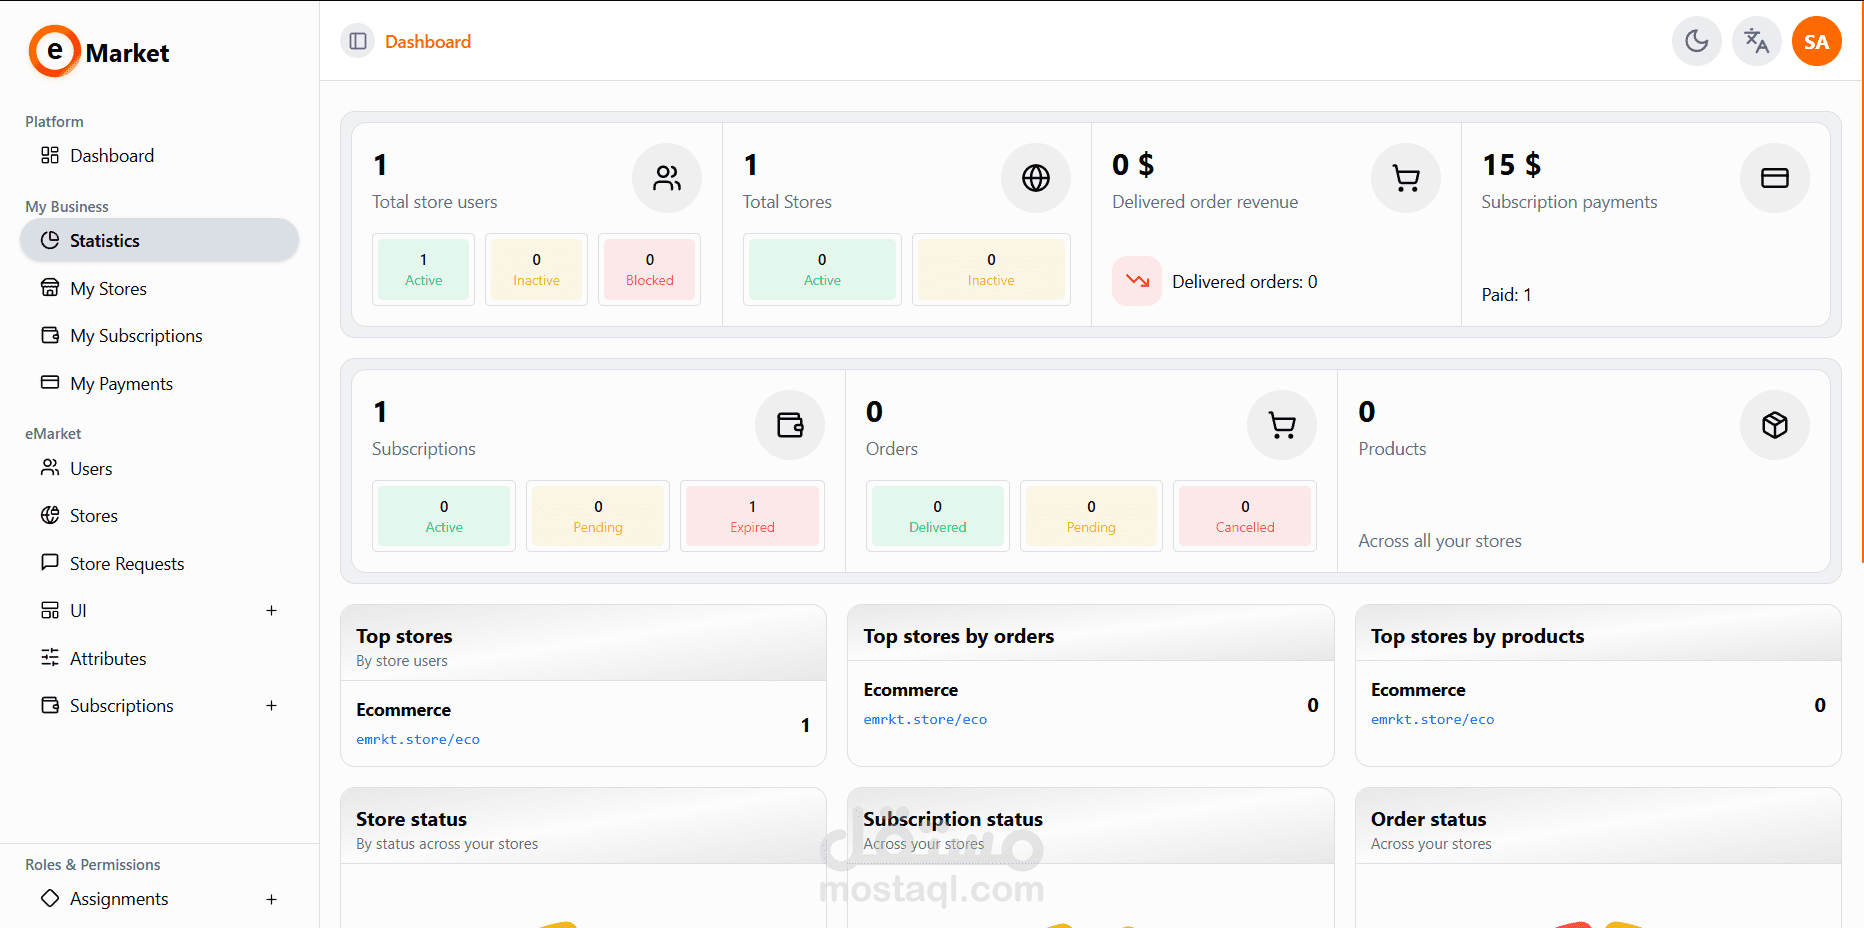This screenshot has height=928, width=1864.
Task: Click the Products box icon
Action: click(1775, 425)
